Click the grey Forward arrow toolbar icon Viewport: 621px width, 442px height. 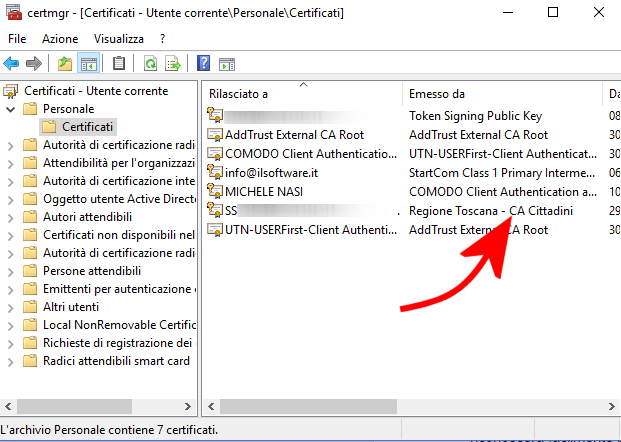pos(34,63)
